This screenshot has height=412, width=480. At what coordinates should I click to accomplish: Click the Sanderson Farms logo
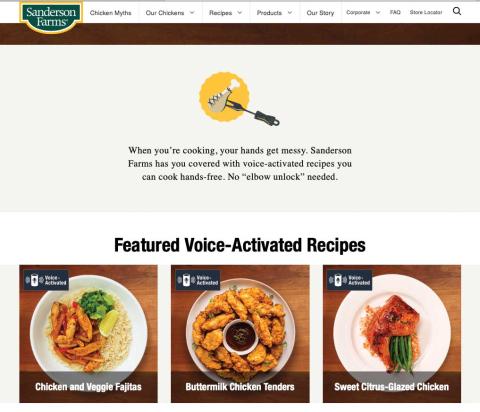pos(51,17)
